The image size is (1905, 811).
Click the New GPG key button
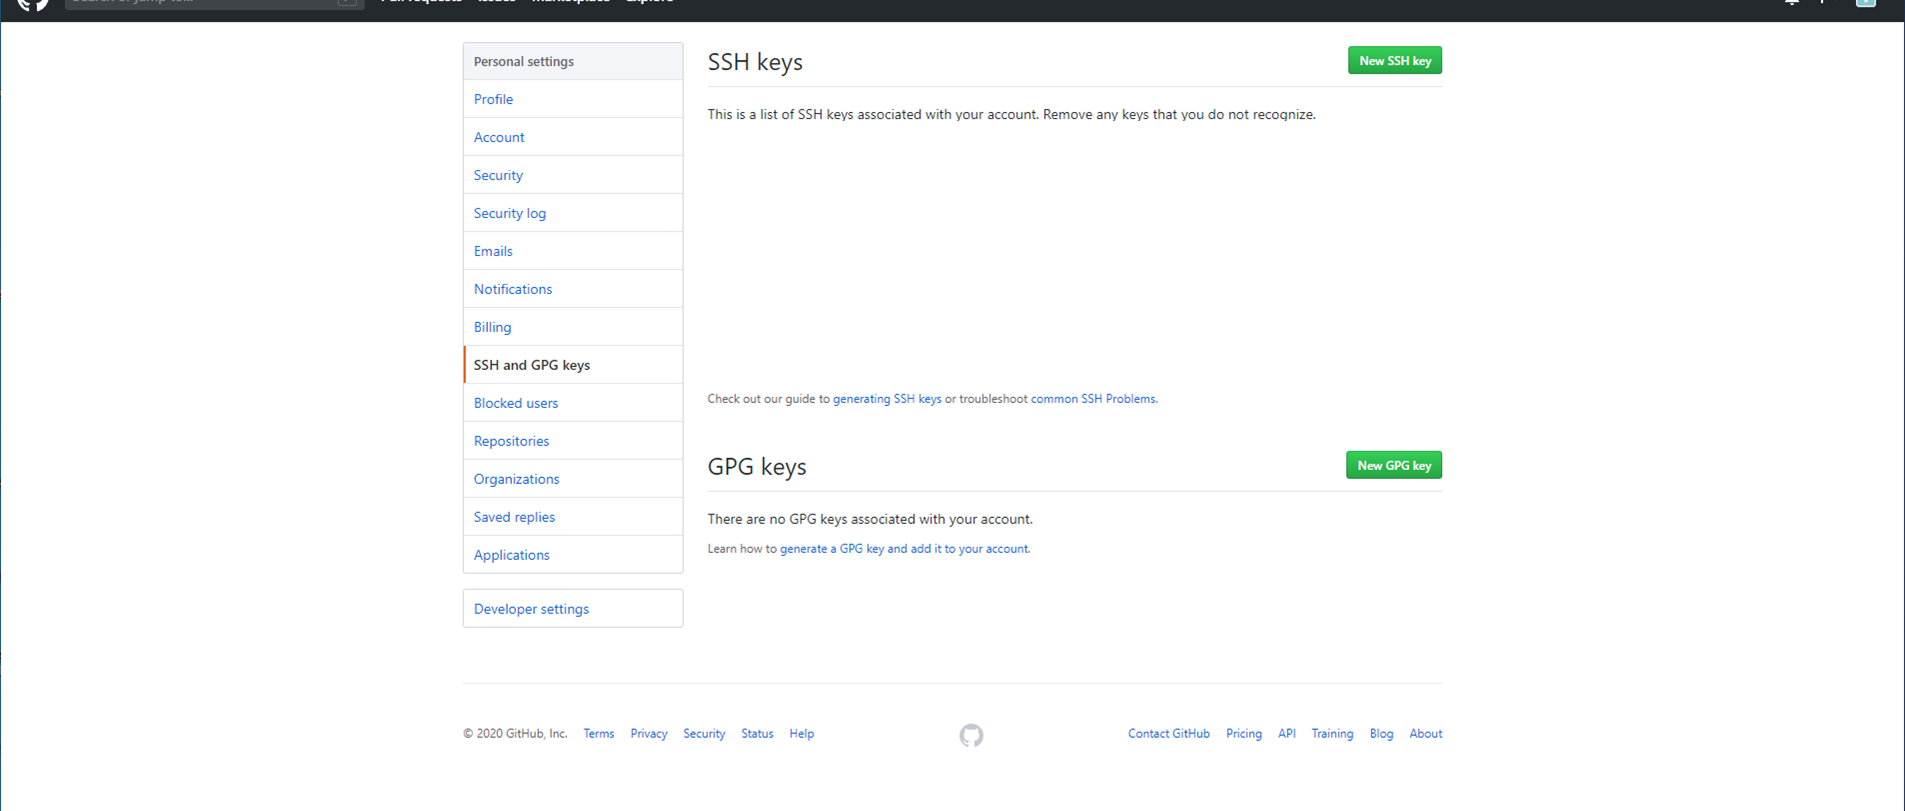coord(1393,465)
